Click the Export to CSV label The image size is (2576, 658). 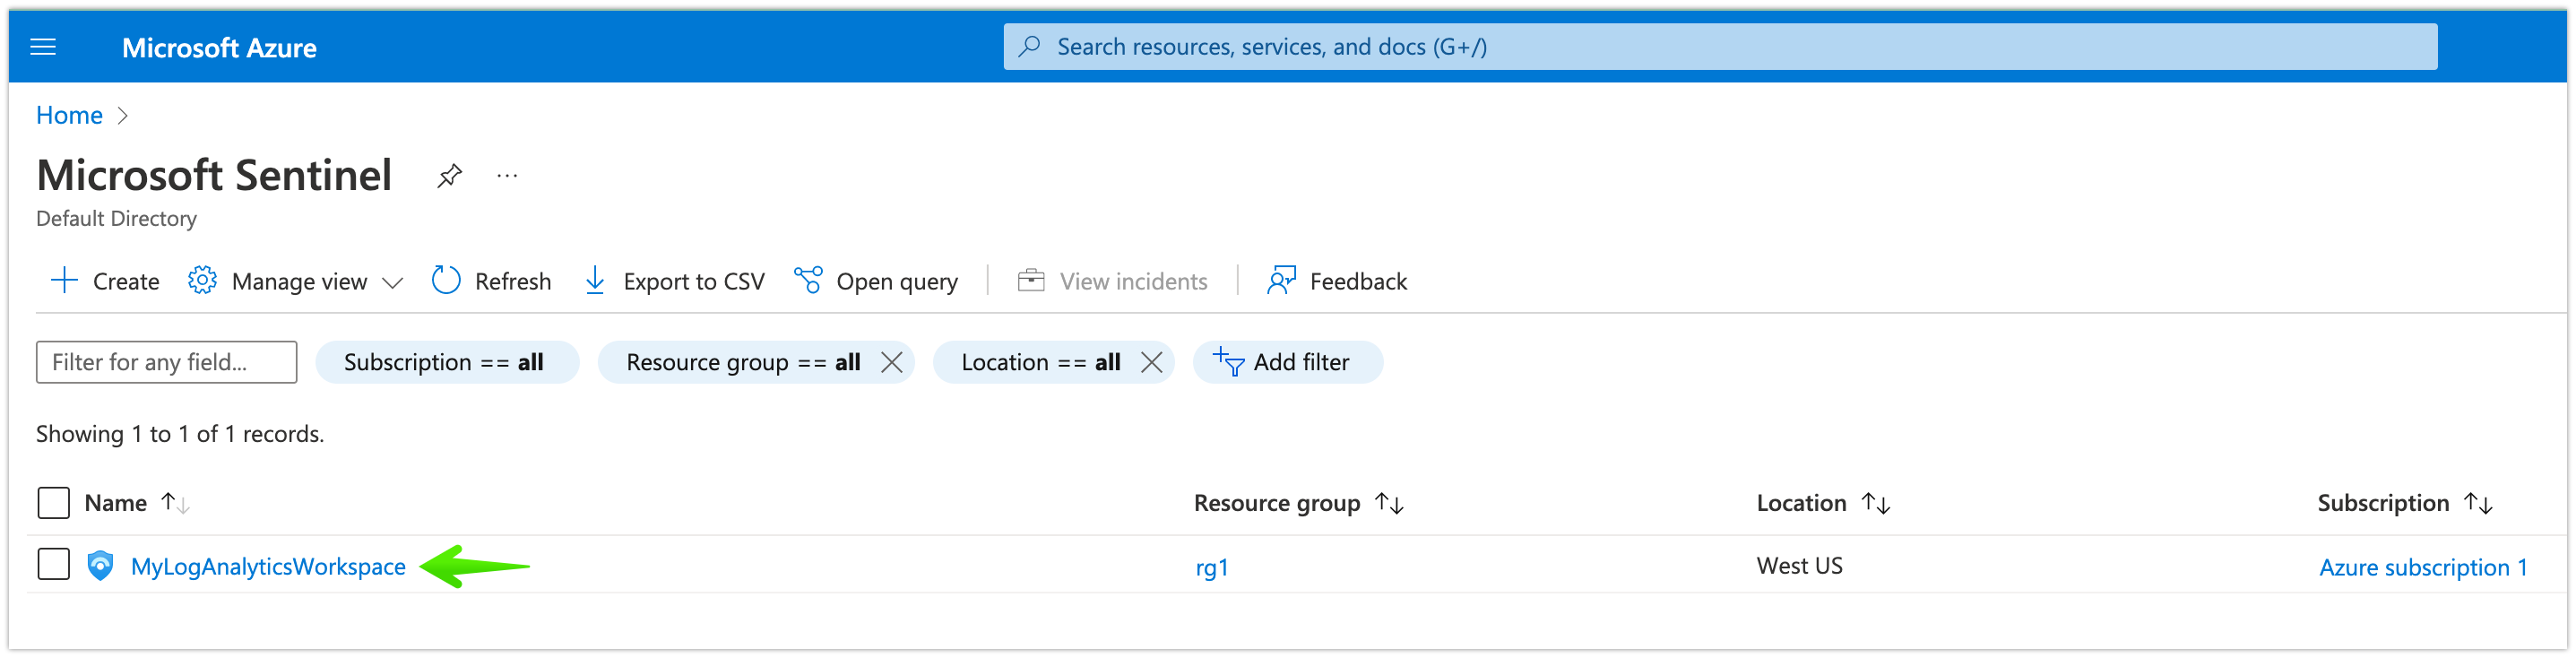(694, 282)
